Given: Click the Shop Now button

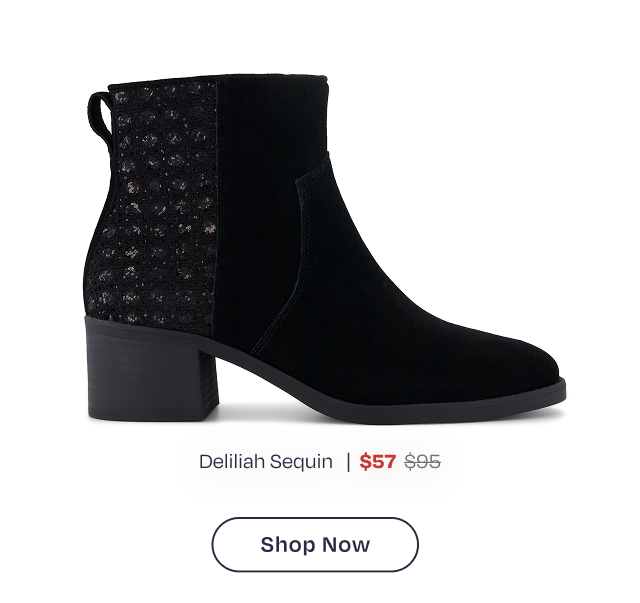Looking at the screenshot, I should click(x=315, y=544).
